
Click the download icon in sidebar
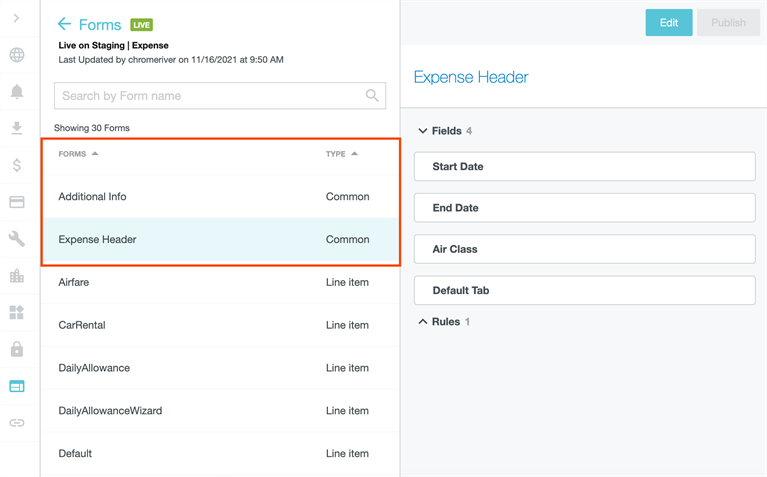(17, 129)
